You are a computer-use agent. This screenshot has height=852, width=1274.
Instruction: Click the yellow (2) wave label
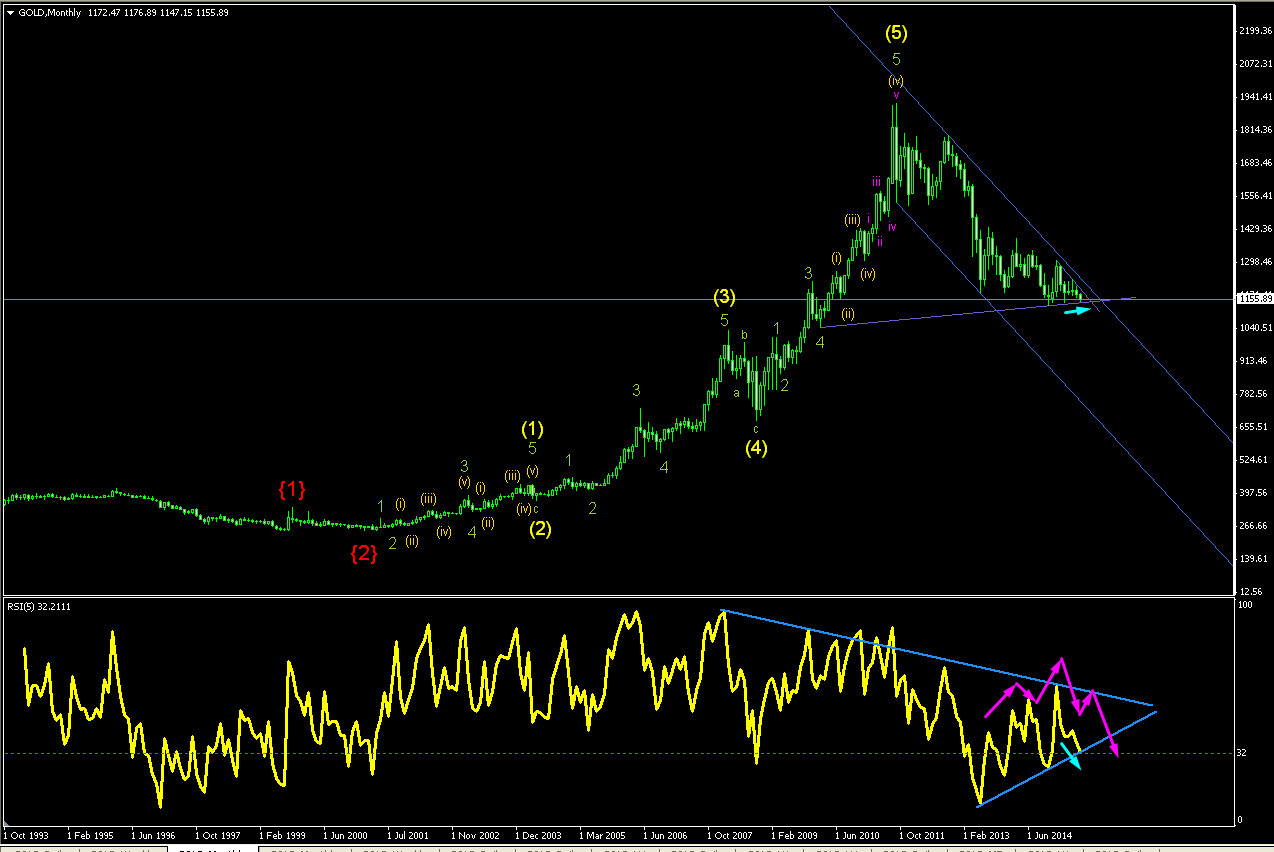(x=540, y=529)
